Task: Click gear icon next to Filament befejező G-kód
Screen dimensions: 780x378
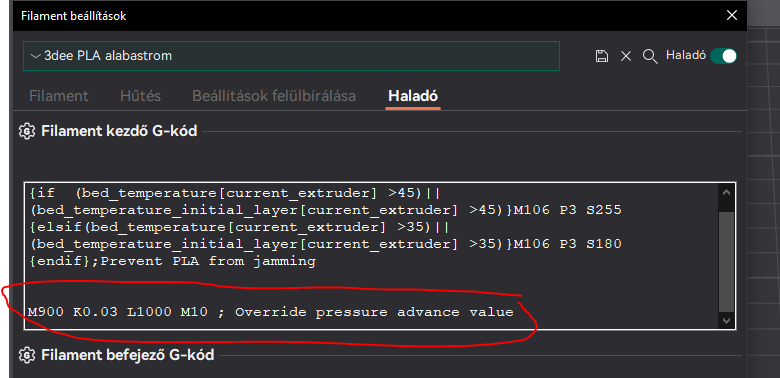Action: pos(26,355)
